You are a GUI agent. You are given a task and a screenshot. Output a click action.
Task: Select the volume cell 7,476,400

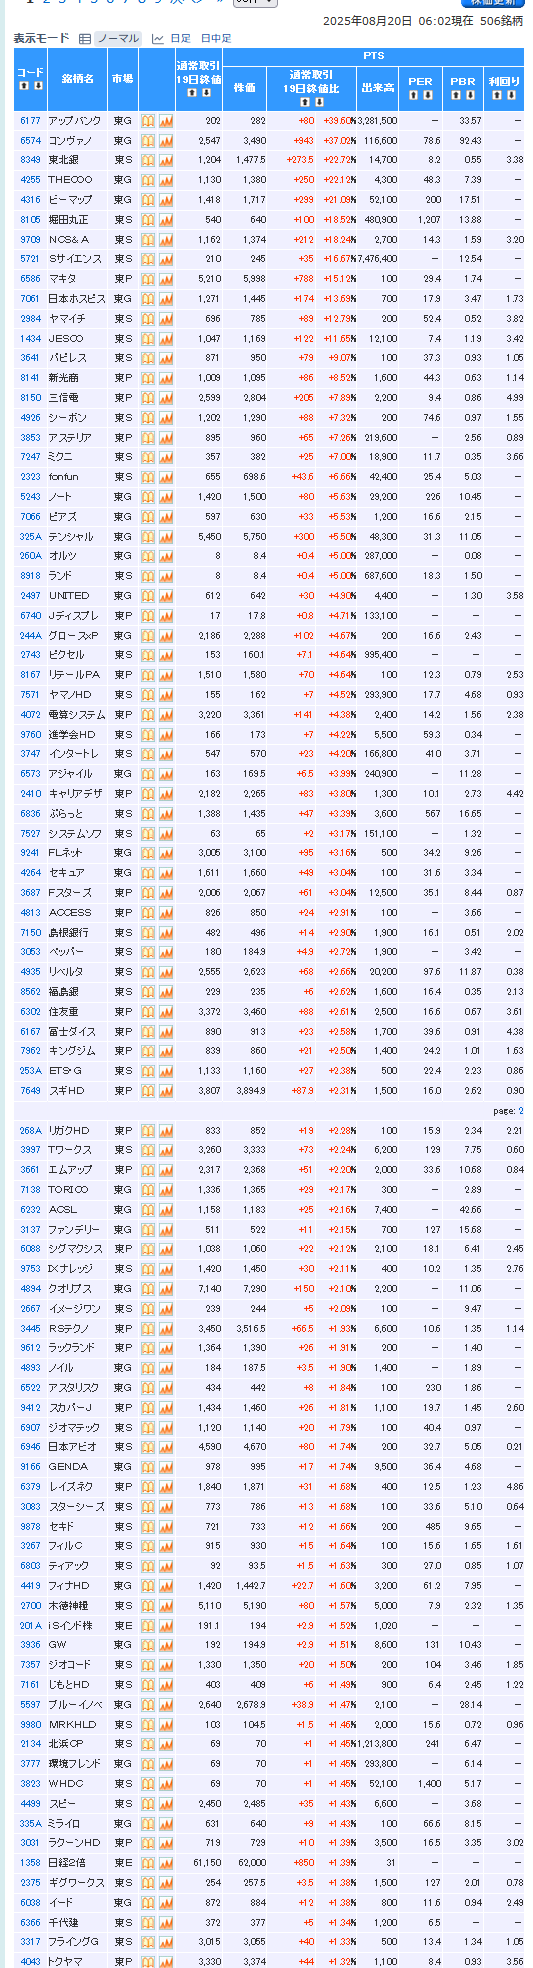point(377,259)
